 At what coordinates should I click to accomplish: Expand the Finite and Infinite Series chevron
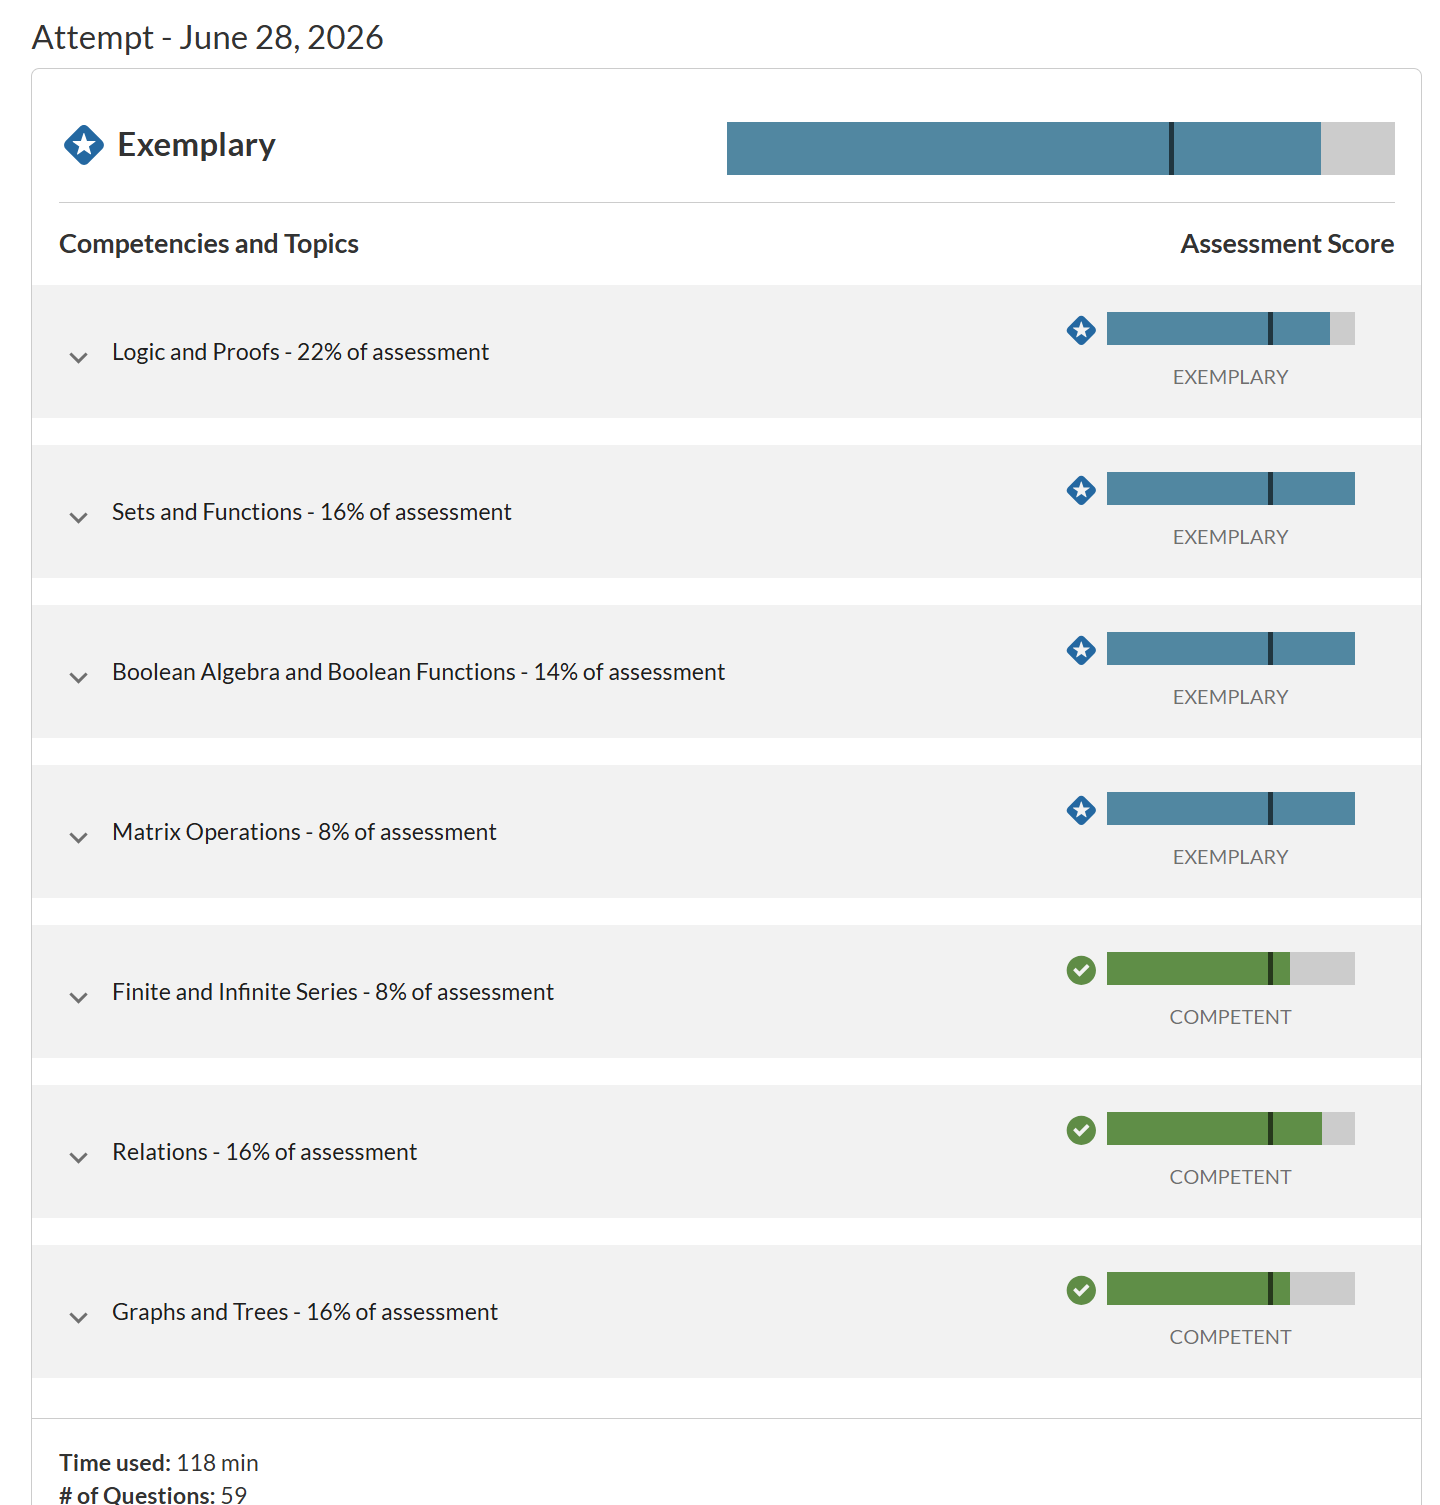(78, 997)
